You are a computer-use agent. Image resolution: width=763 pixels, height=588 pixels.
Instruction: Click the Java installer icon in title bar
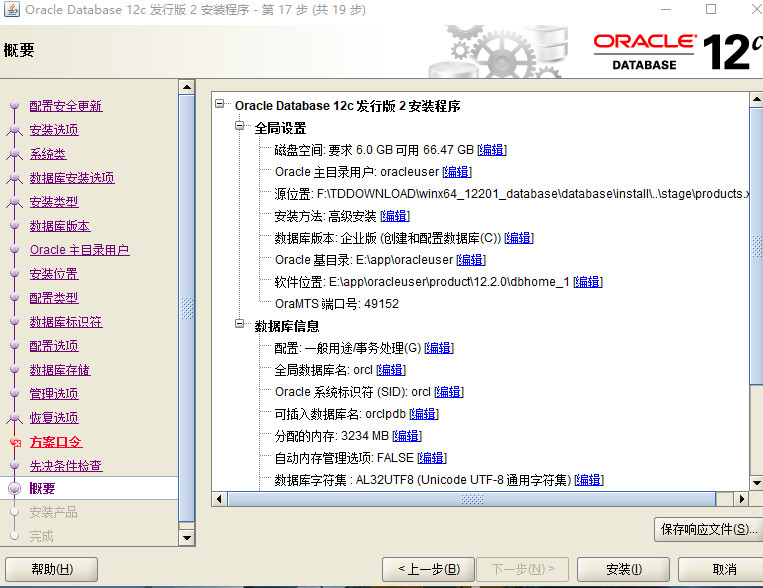[12, 9]
